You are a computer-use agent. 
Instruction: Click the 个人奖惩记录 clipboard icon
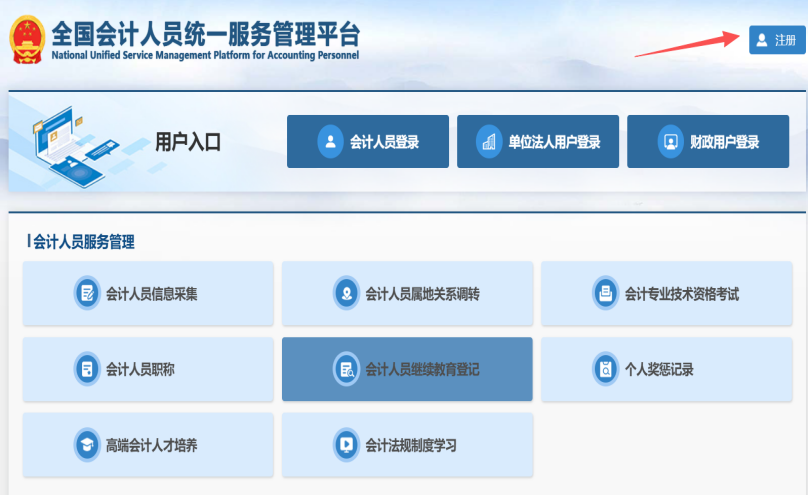(605, 369)
